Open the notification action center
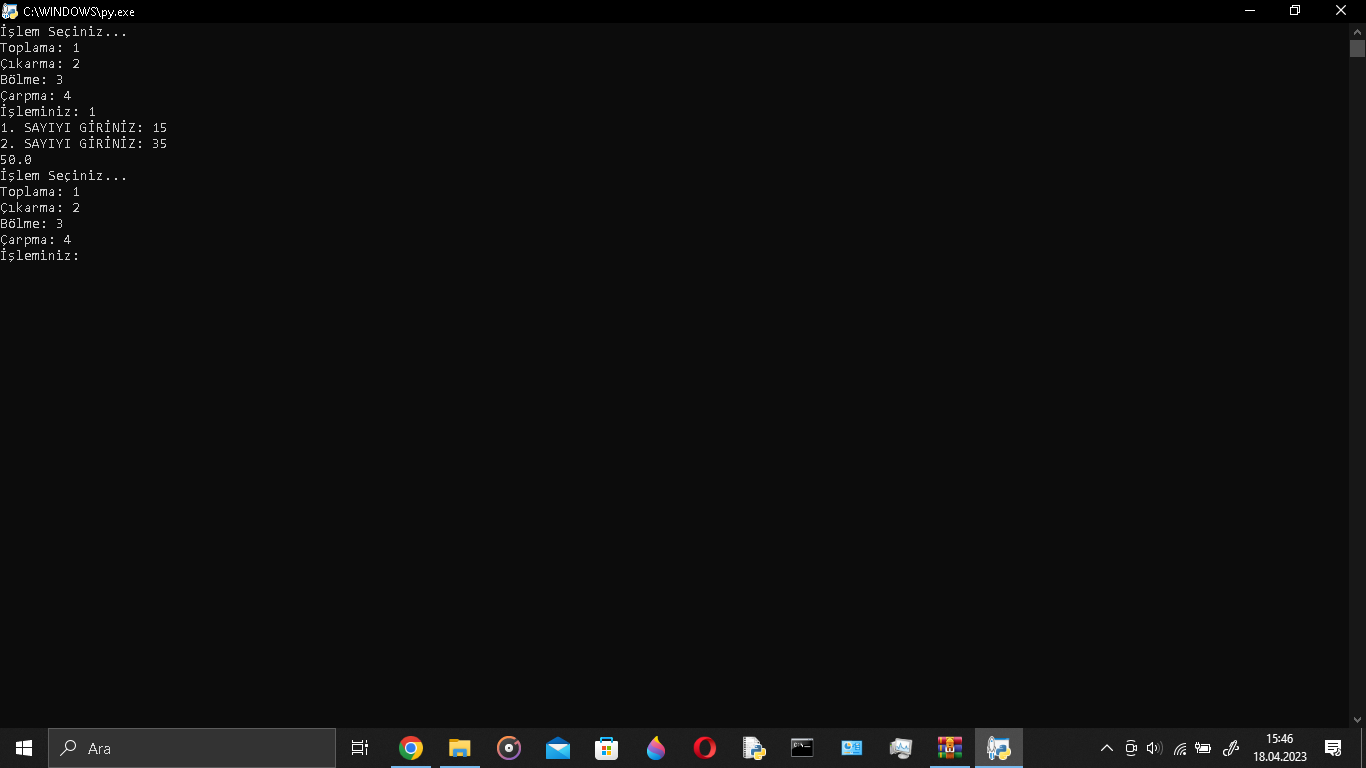This screenshot has height=768, width=1366. click(1332, 748)
